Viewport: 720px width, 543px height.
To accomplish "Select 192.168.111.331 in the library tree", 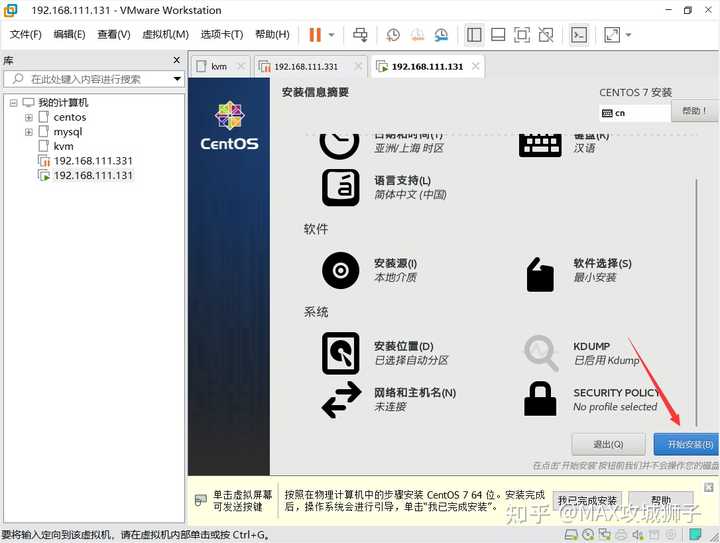I will coord(93,161).
